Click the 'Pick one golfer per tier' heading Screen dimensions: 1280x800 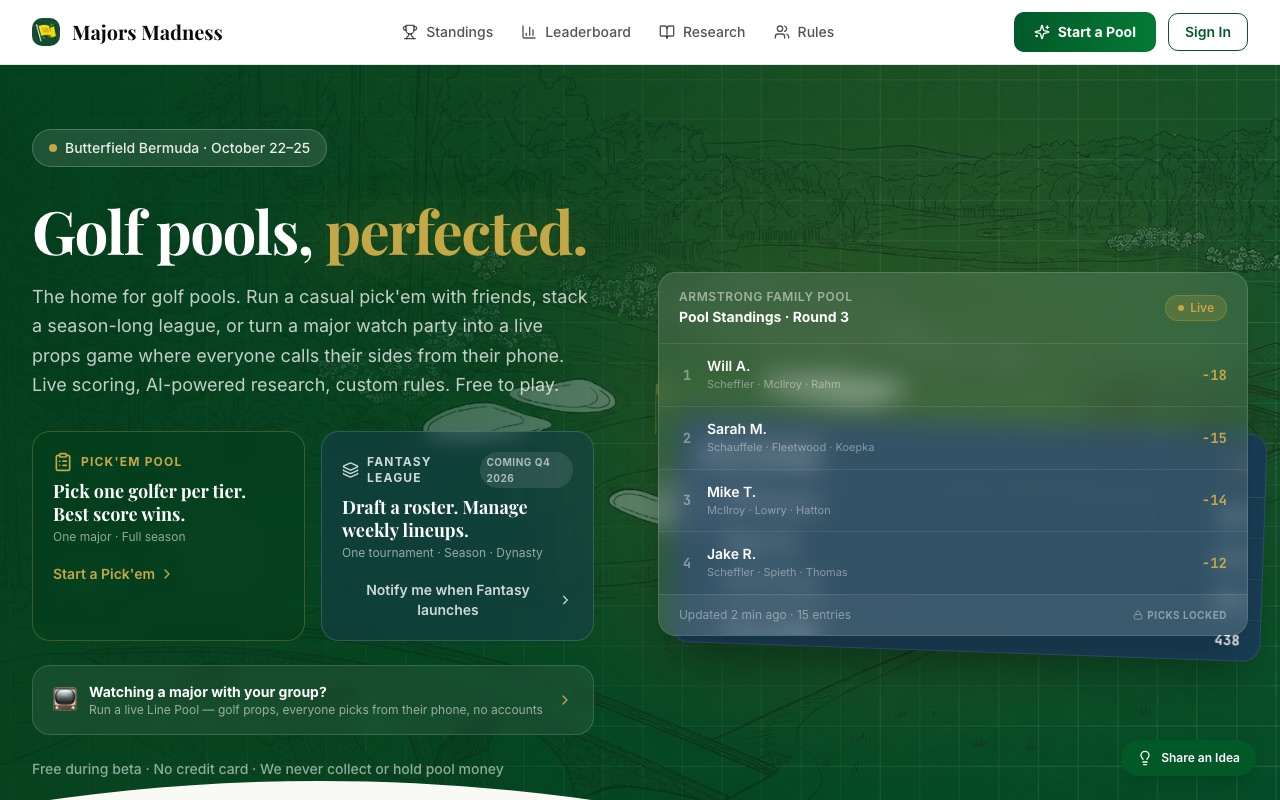[x=149, y=503]
